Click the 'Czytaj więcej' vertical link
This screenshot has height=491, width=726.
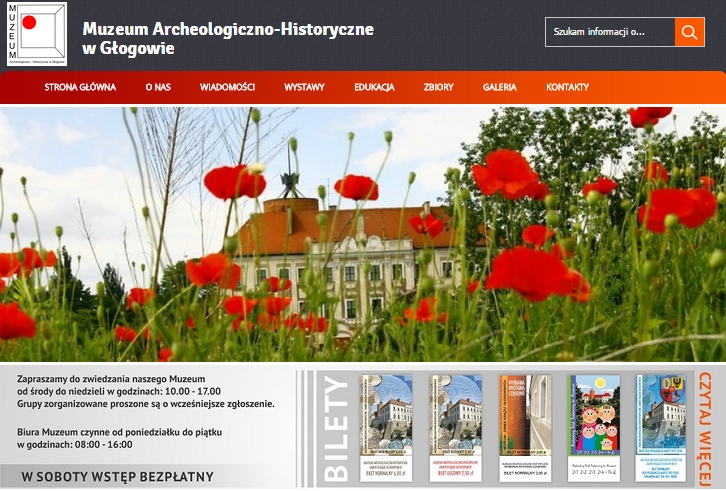tap(705, 429)
